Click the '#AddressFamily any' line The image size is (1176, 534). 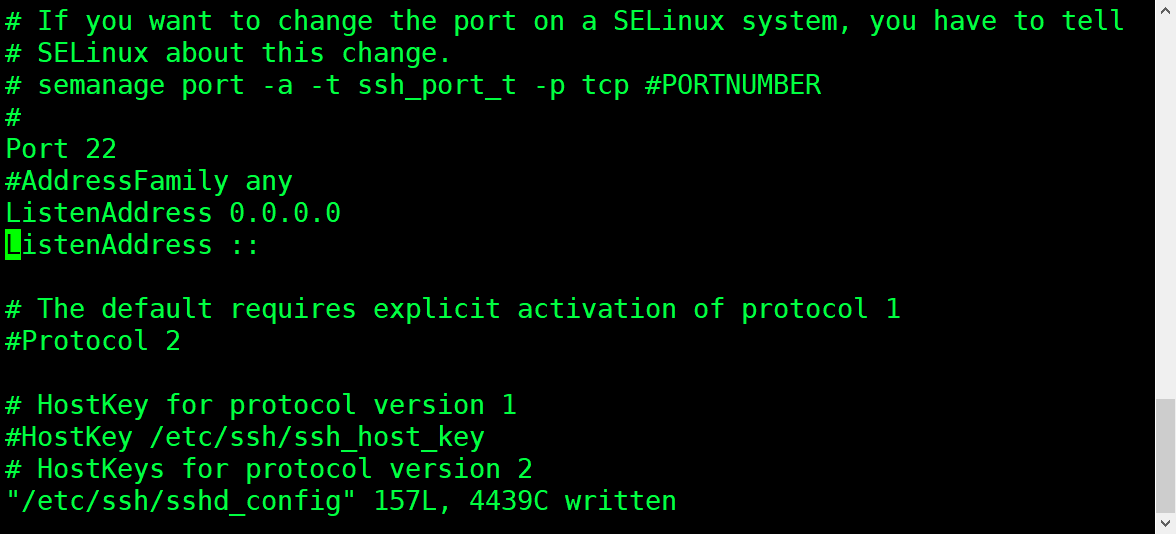[148, 181]
